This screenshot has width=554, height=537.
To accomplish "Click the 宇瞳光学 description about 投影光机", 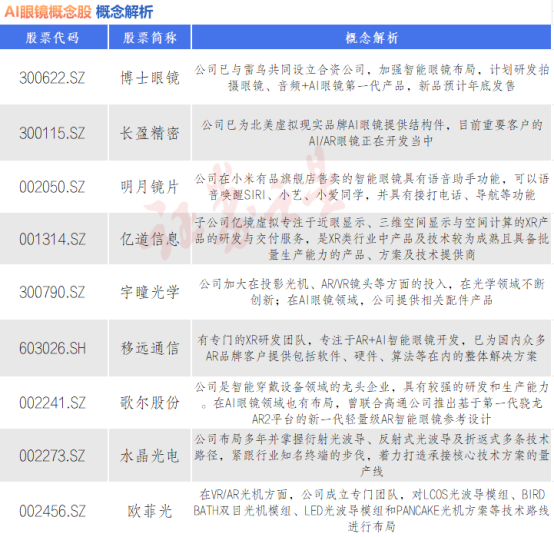I will [x=371, y=292].
